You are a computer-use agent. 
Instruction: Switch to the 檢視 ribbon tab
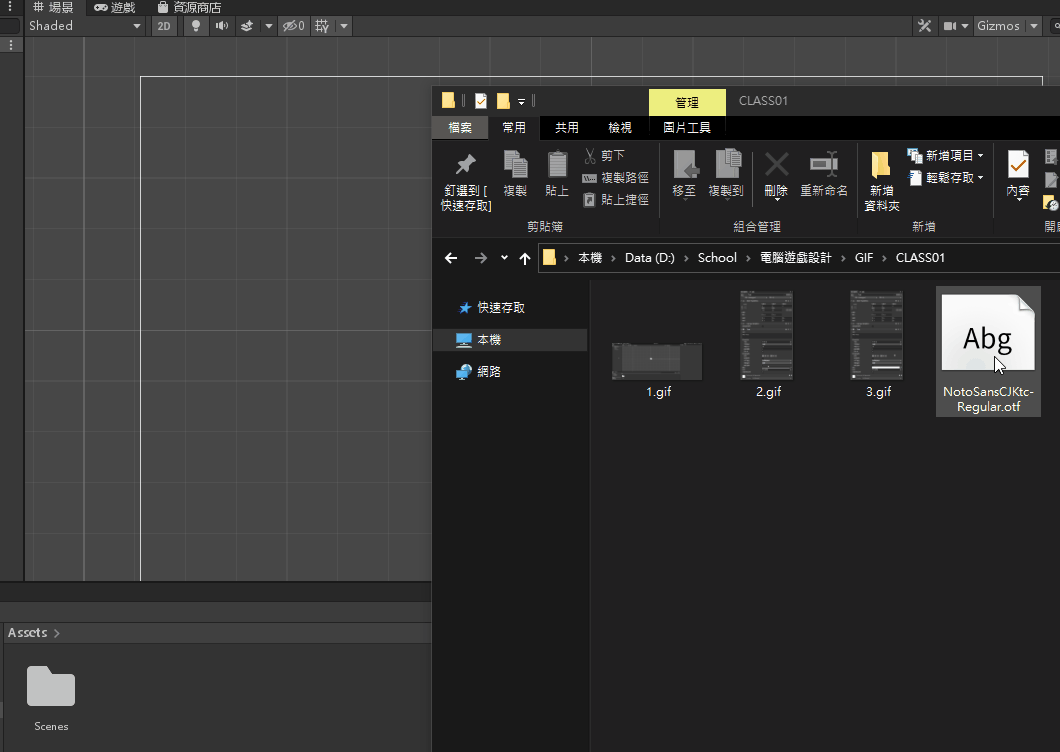620,128
